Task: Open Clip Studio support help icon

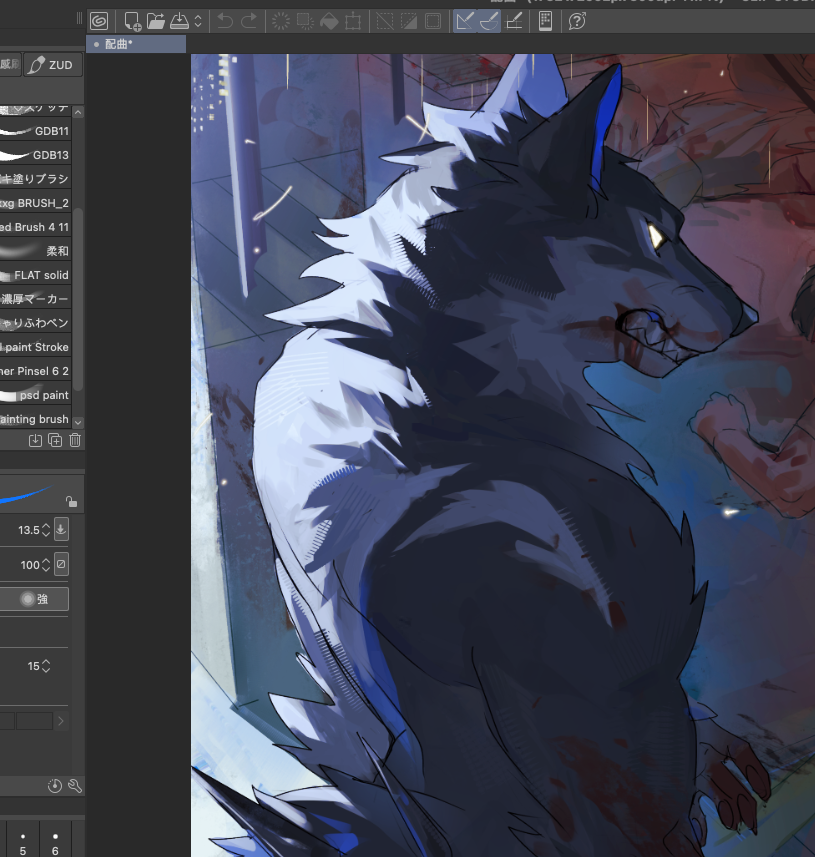Action: click(x=577, y=21)
